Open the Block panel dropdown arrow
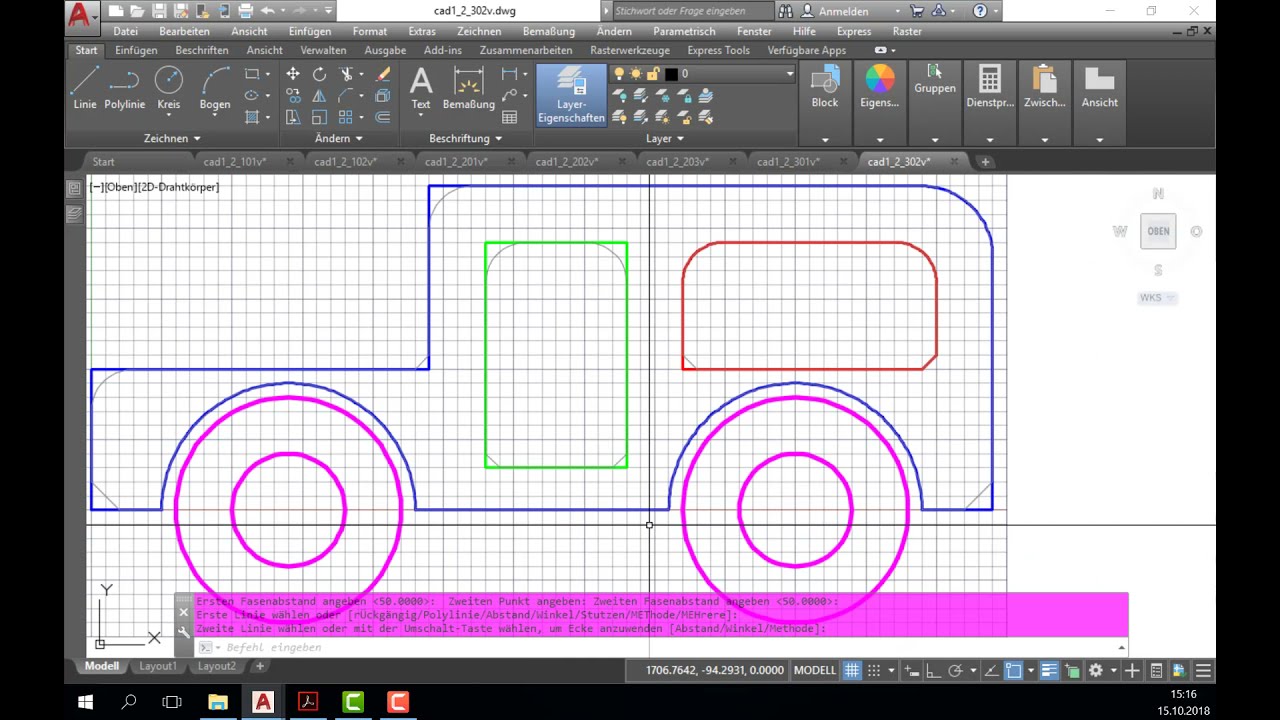 click(x=825, y=139)
